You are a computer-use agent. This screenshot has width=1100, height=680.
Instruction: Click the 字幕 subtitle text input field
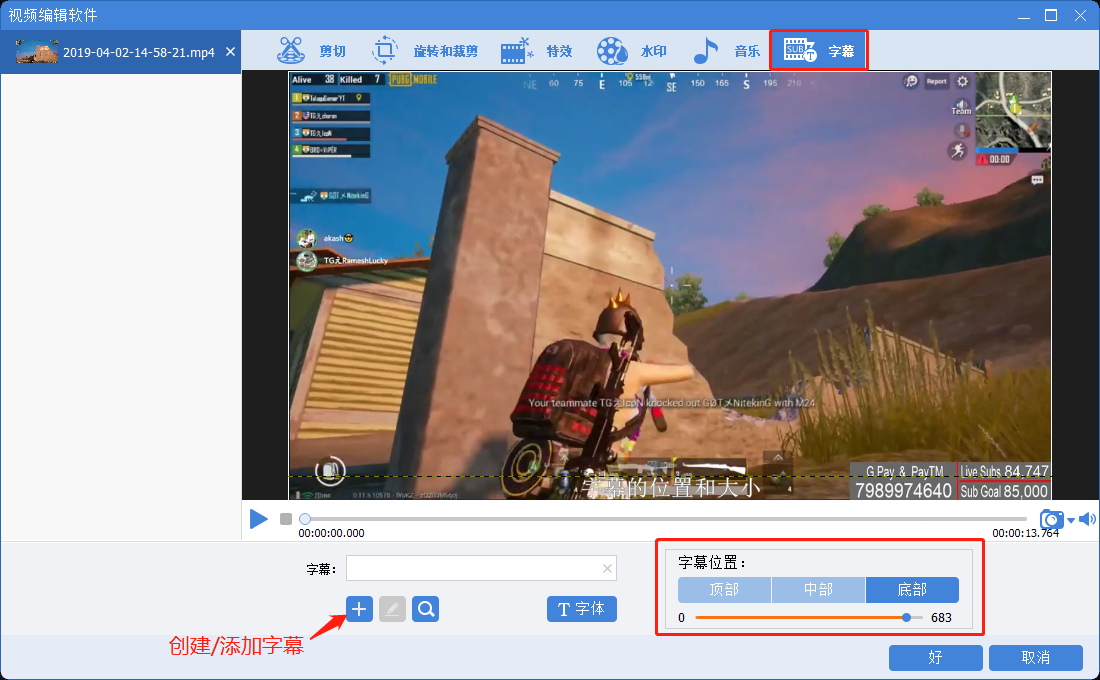[481, 568]
